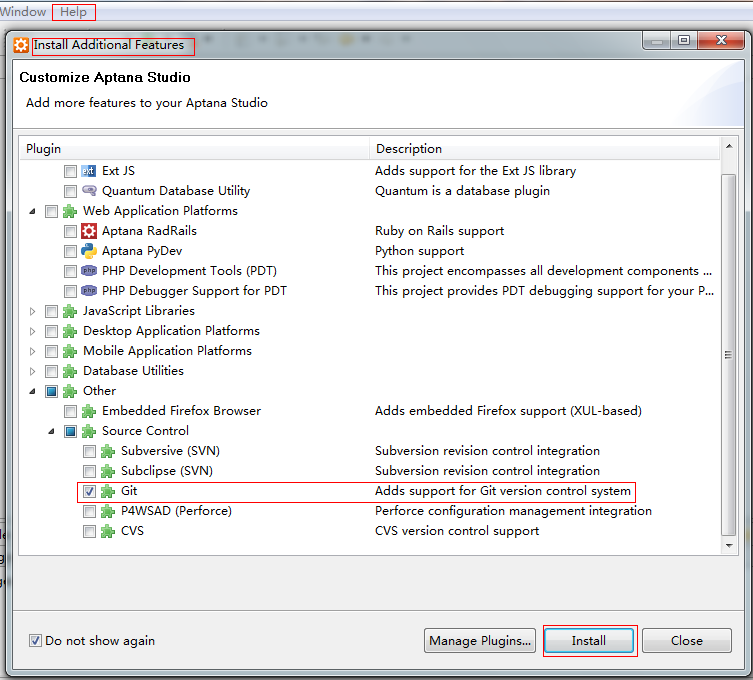
Task: Tick the CVS checkbox
Action: [89, 532]
